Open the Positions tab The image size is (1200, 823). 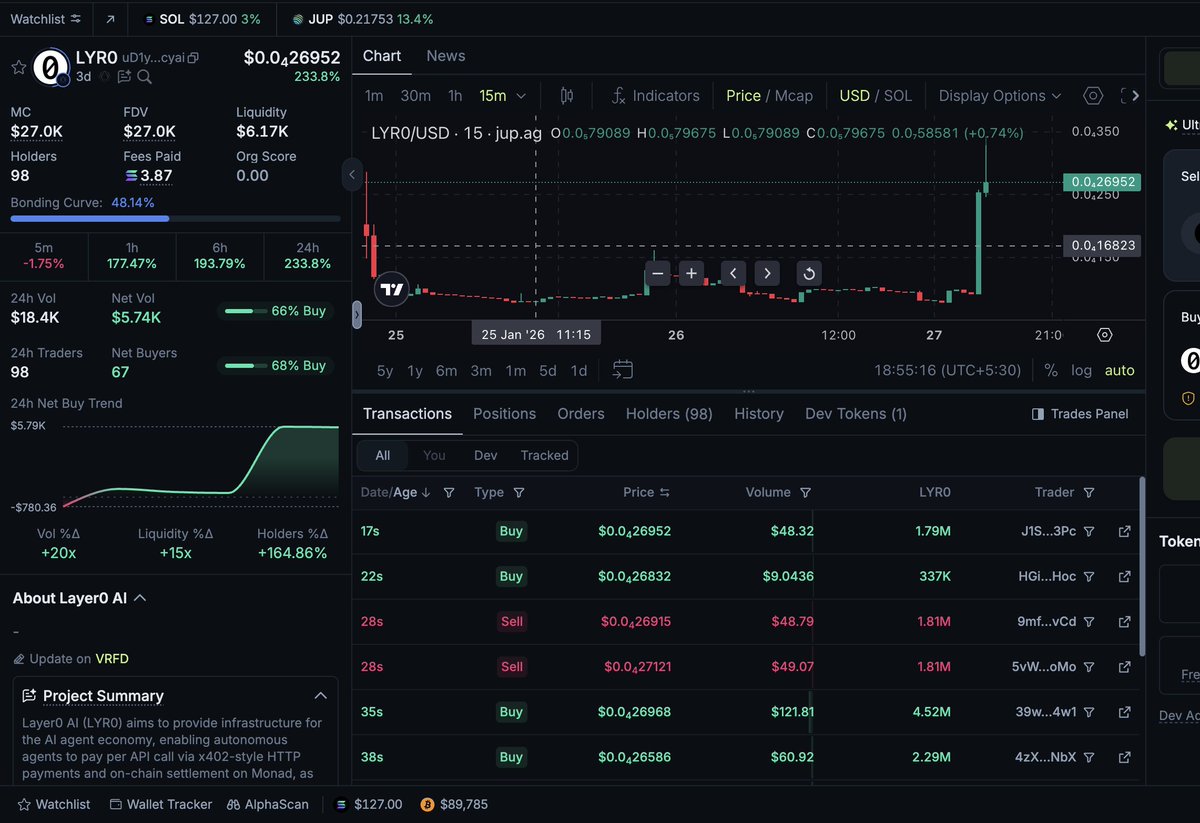[x=504, y=414]
